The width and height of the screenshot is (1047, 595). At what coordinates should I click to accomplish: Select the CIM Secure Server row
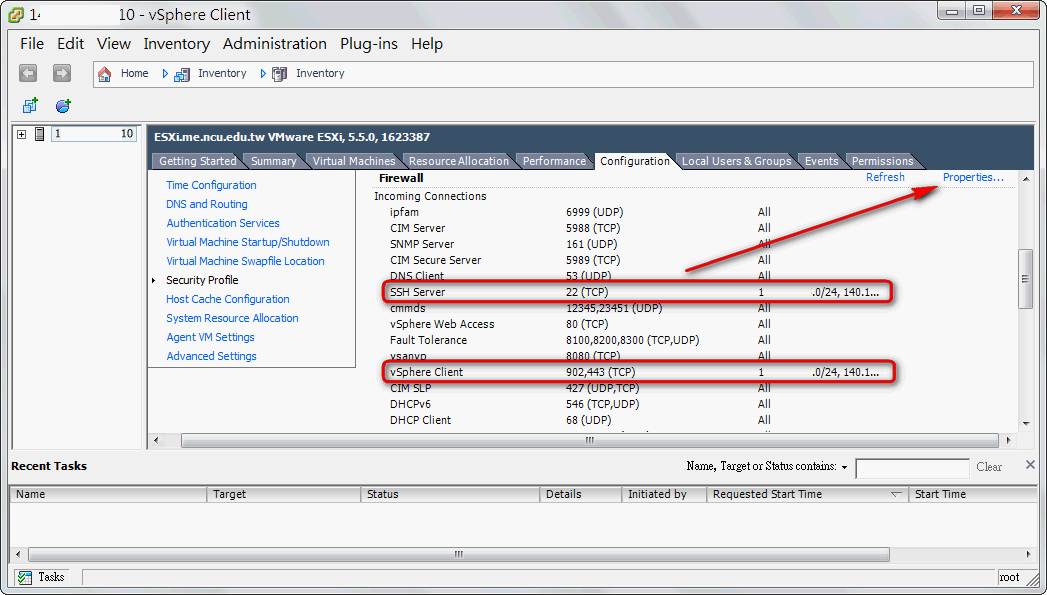pyautogui.click(x=581, y=260)
